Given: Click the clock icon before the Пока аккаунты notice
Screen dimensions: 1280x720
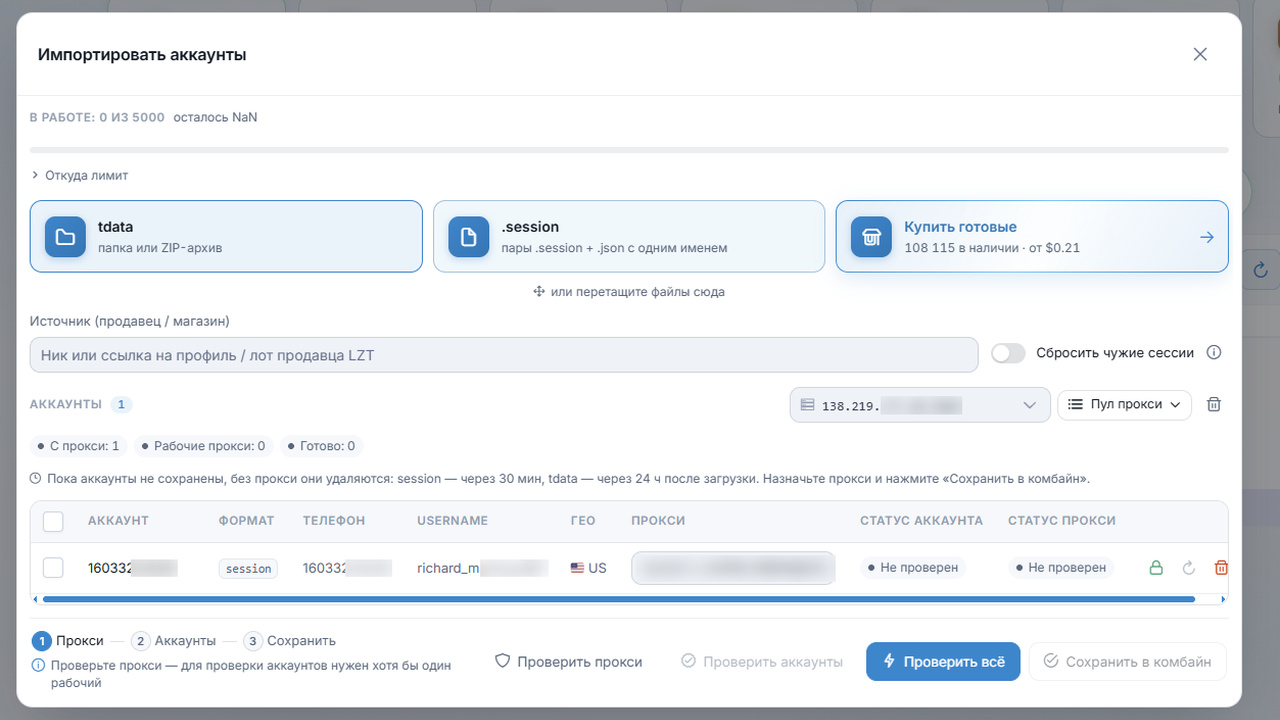Looking at the screenshot, I should click(x=36, y=479).
